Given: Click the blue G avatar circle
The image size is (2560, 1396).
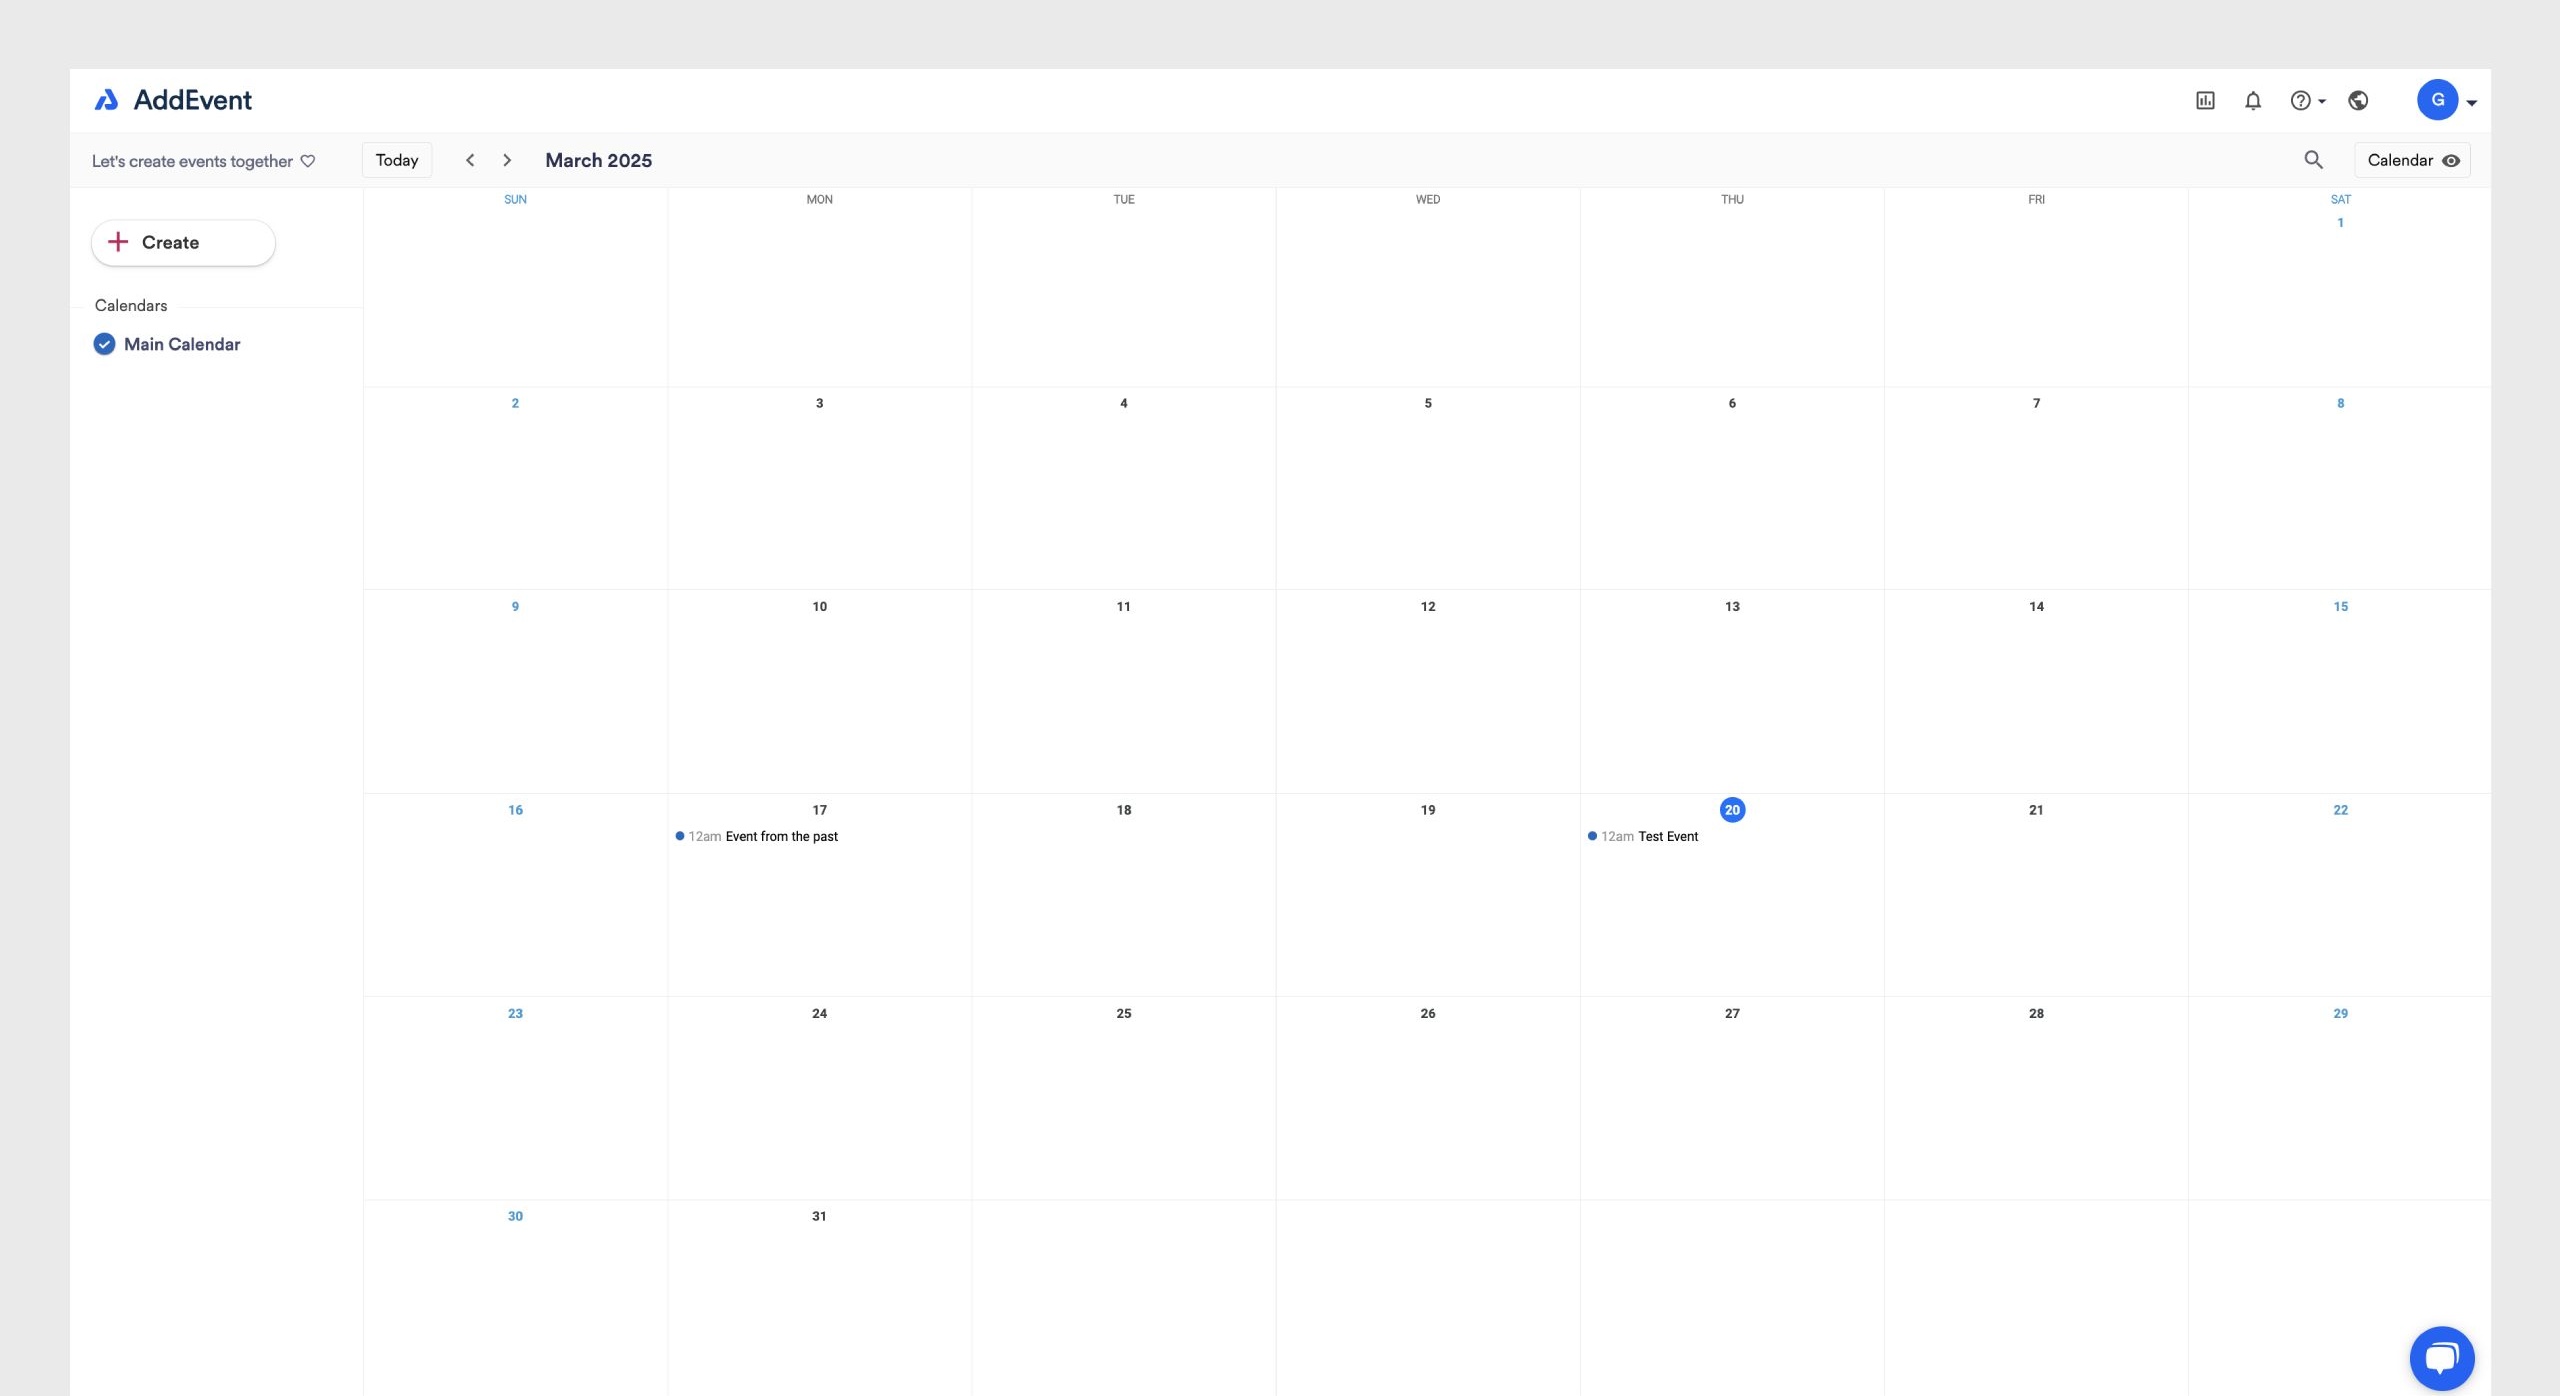Looking at the screenshot, I should pos(2437,100).
